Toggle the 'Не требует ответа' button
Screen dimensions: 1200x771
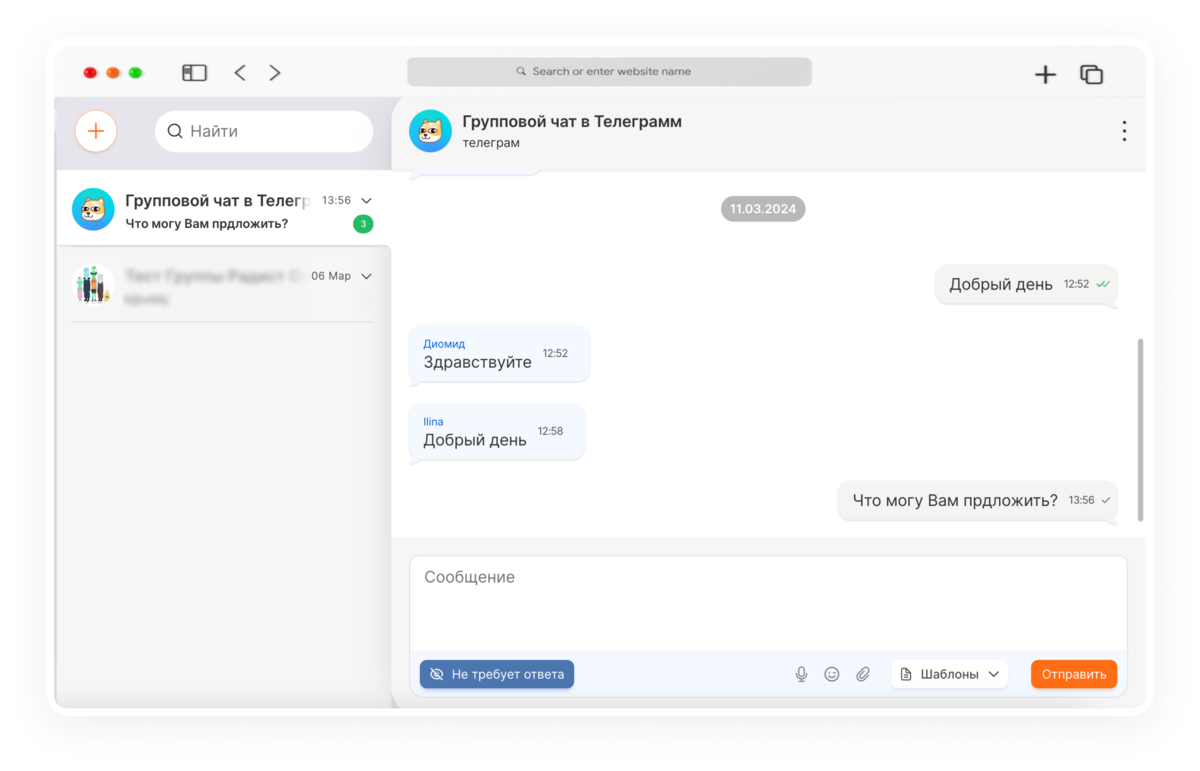[497, 674]
